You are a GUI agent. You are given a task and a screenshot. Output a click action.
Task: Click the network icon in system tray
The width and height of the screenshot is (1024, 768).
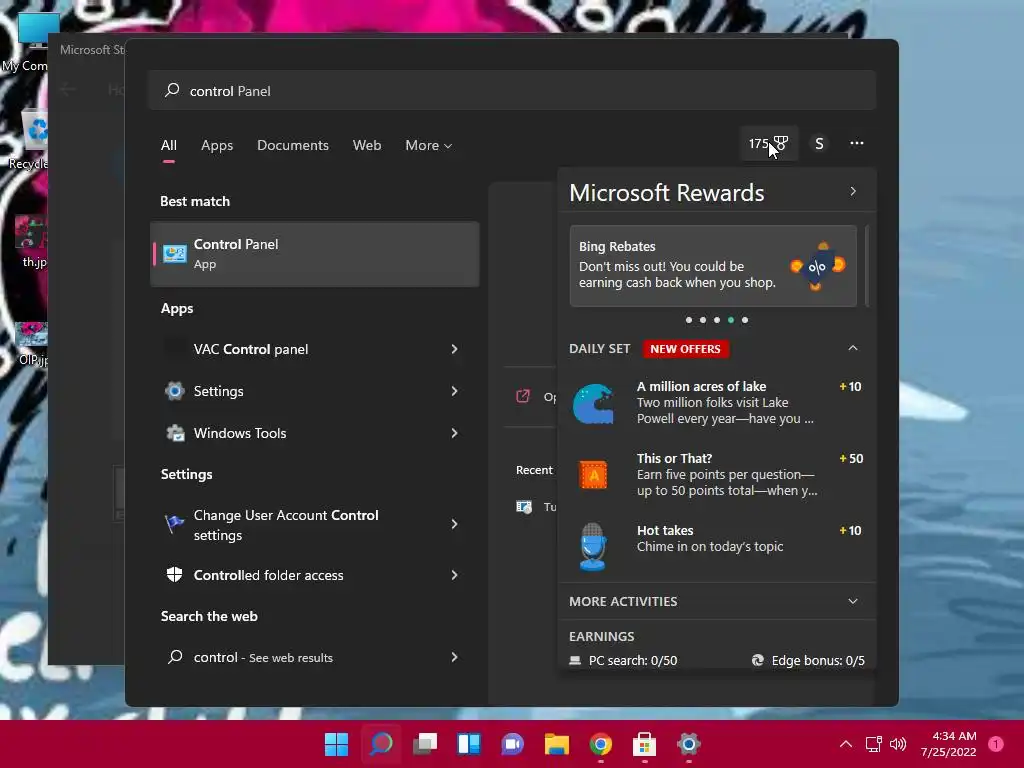pyautogui.click(x=873, y=744)
